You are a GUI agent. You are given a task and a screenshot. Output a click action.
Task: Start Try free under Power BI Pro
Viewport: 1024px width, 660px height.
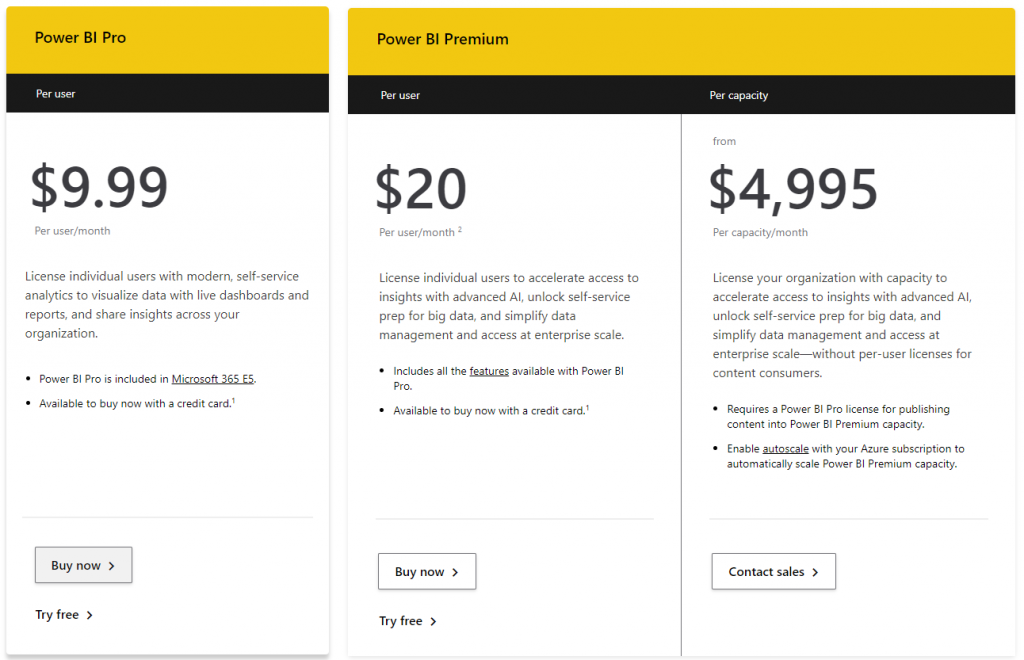[57, 615]
